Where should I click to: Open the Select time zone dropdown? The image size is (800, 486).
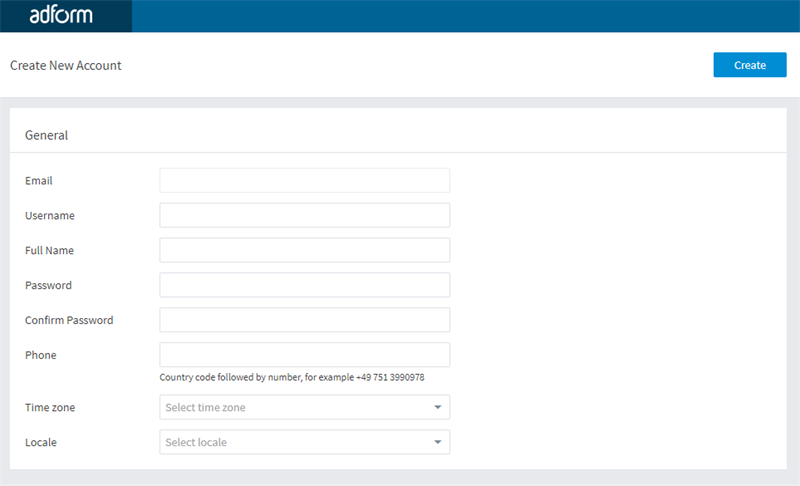click(x=305, y=407)
